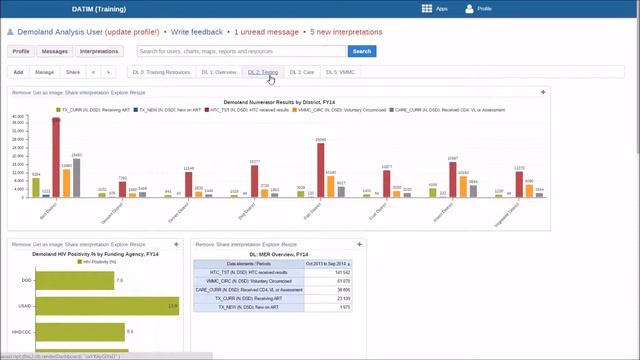Toggle TX_CURR green legend swatch
This screenshot has width=640, height=360.
pyautogui.click(x=58, y=110)
